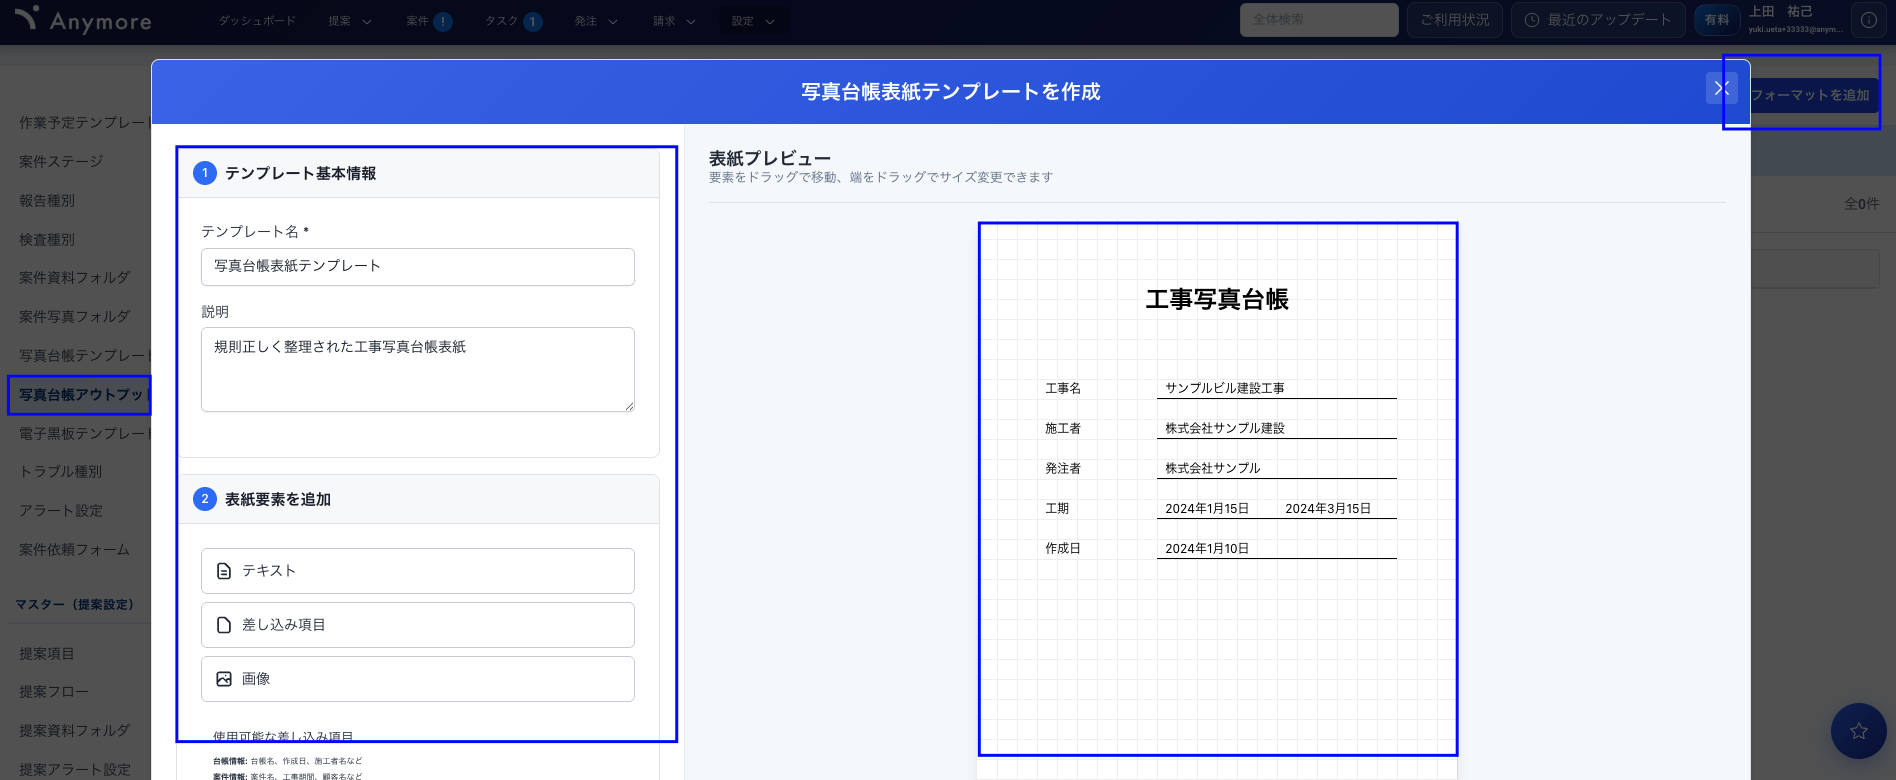The height and width of the screenshot is (780, 1896).
Task: Open 提案項目 in sidebar
Action: pos(47,654)
